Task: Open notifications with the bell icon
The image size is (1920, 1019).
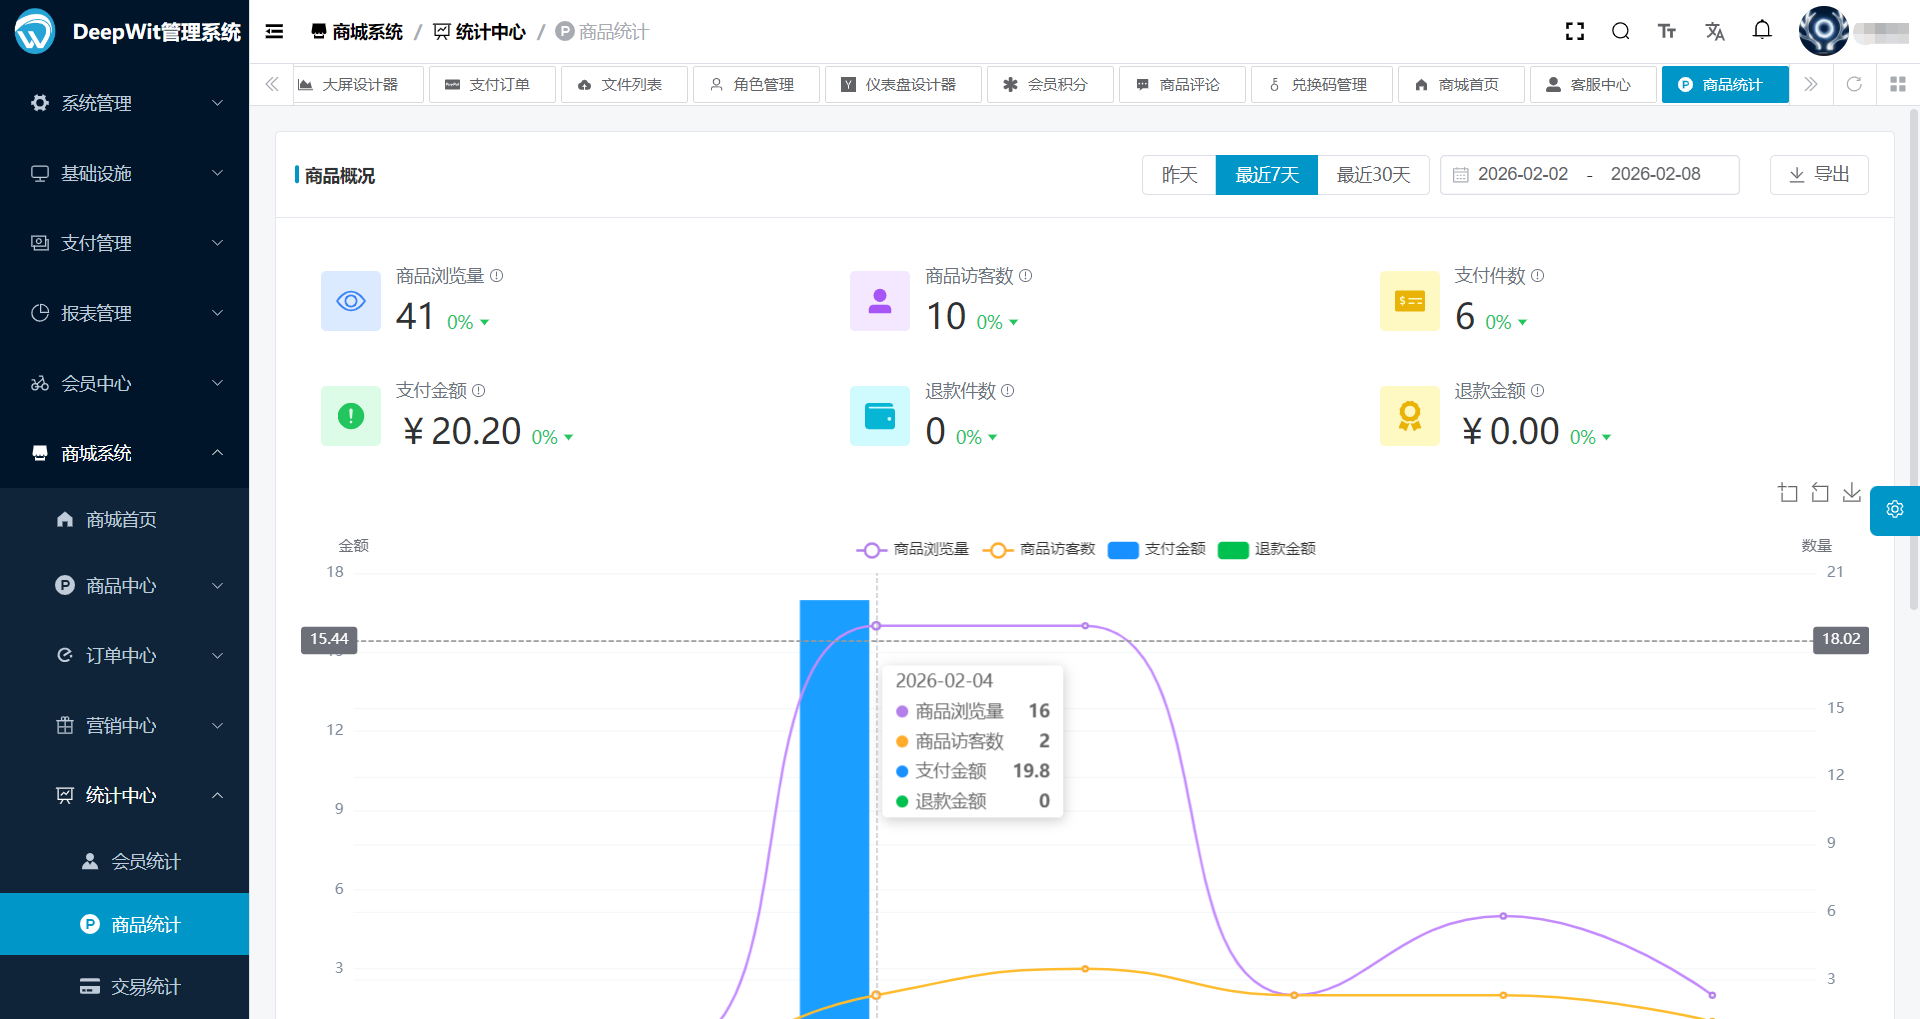Action: click(1762, 31)
